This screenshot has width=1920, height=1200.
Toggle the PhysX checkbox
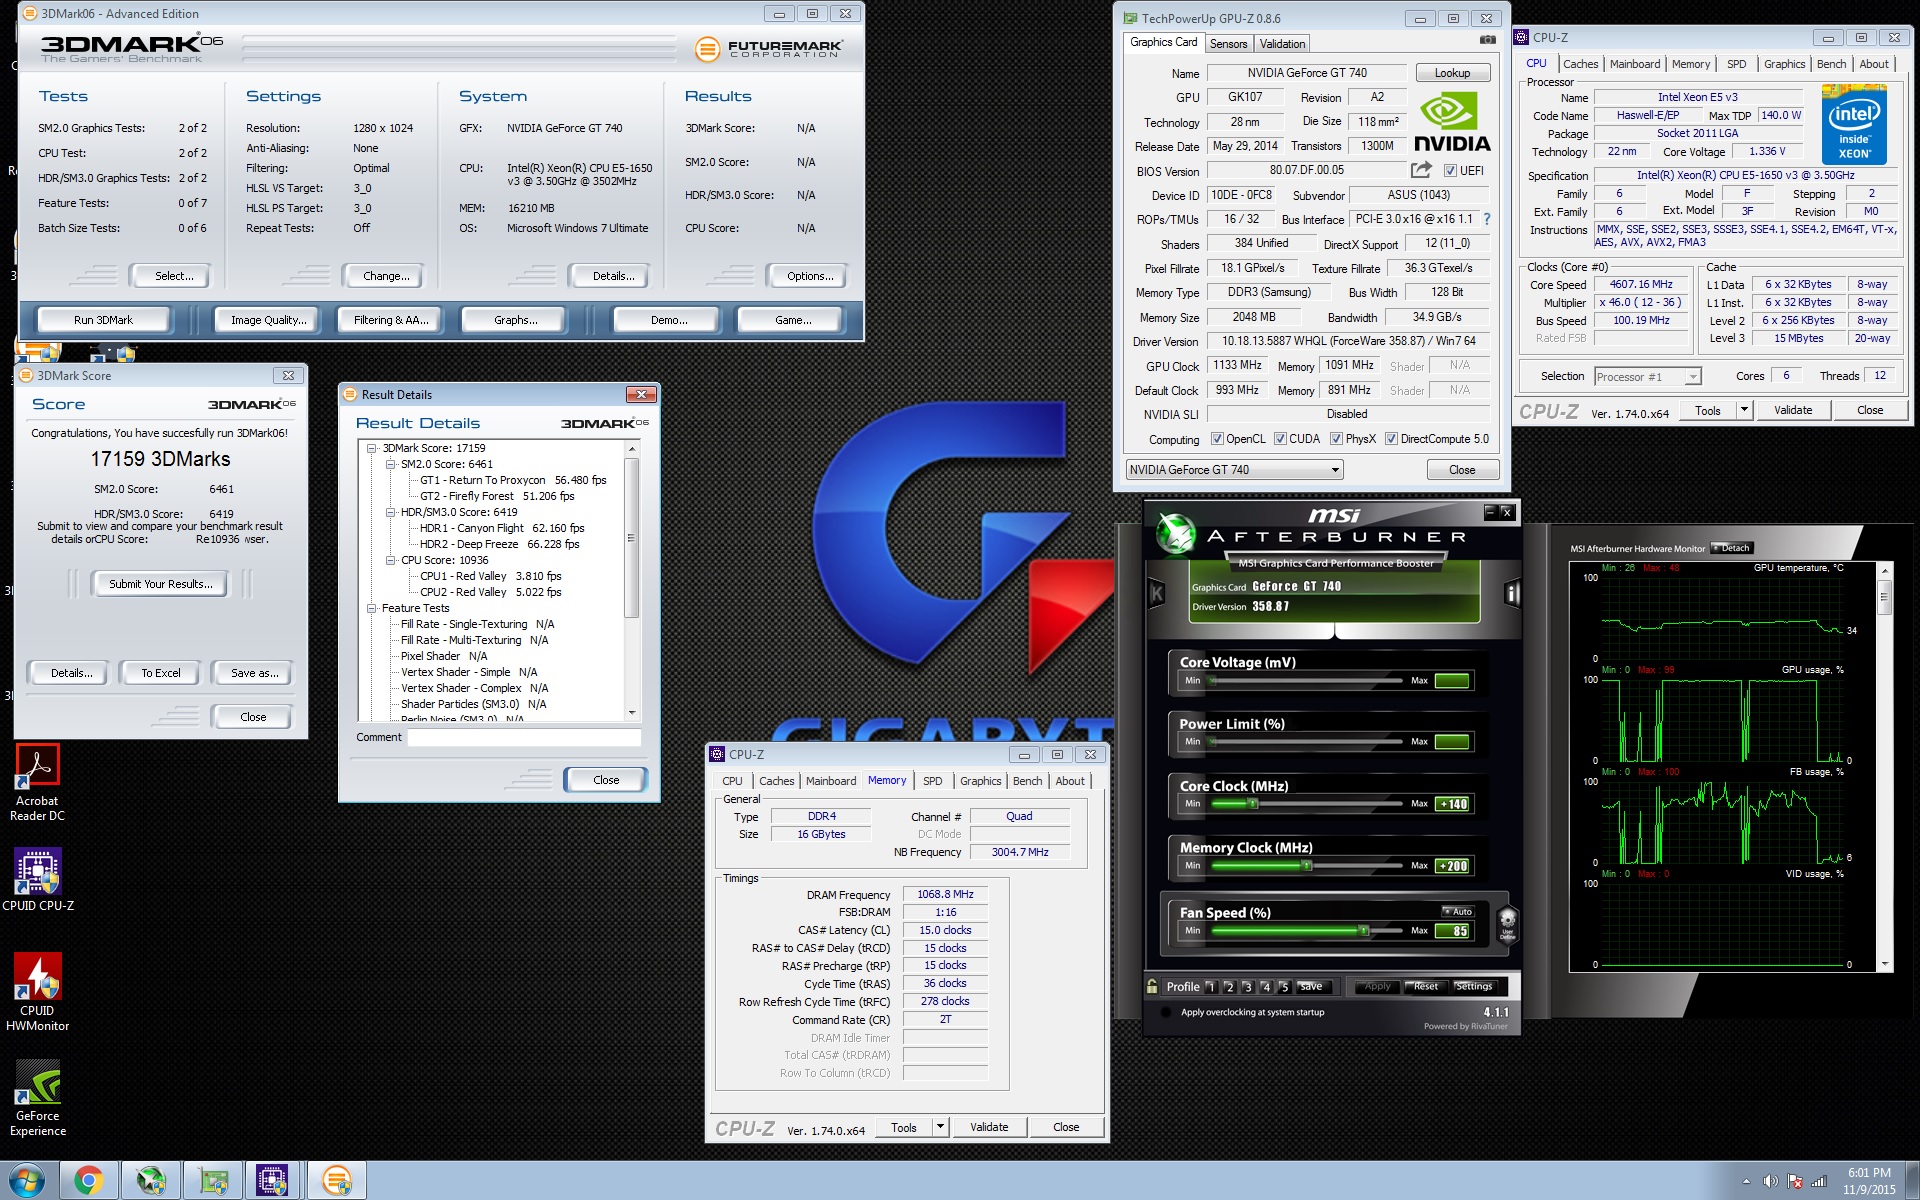click(x=1336, y=439)
